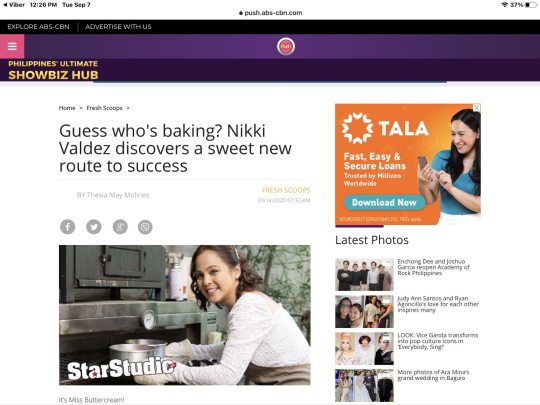Open Judy Ann Santos and Ryan Agoncillo story
The height and width of the screenshot is (405, 540).
click(x=438, y=304)
